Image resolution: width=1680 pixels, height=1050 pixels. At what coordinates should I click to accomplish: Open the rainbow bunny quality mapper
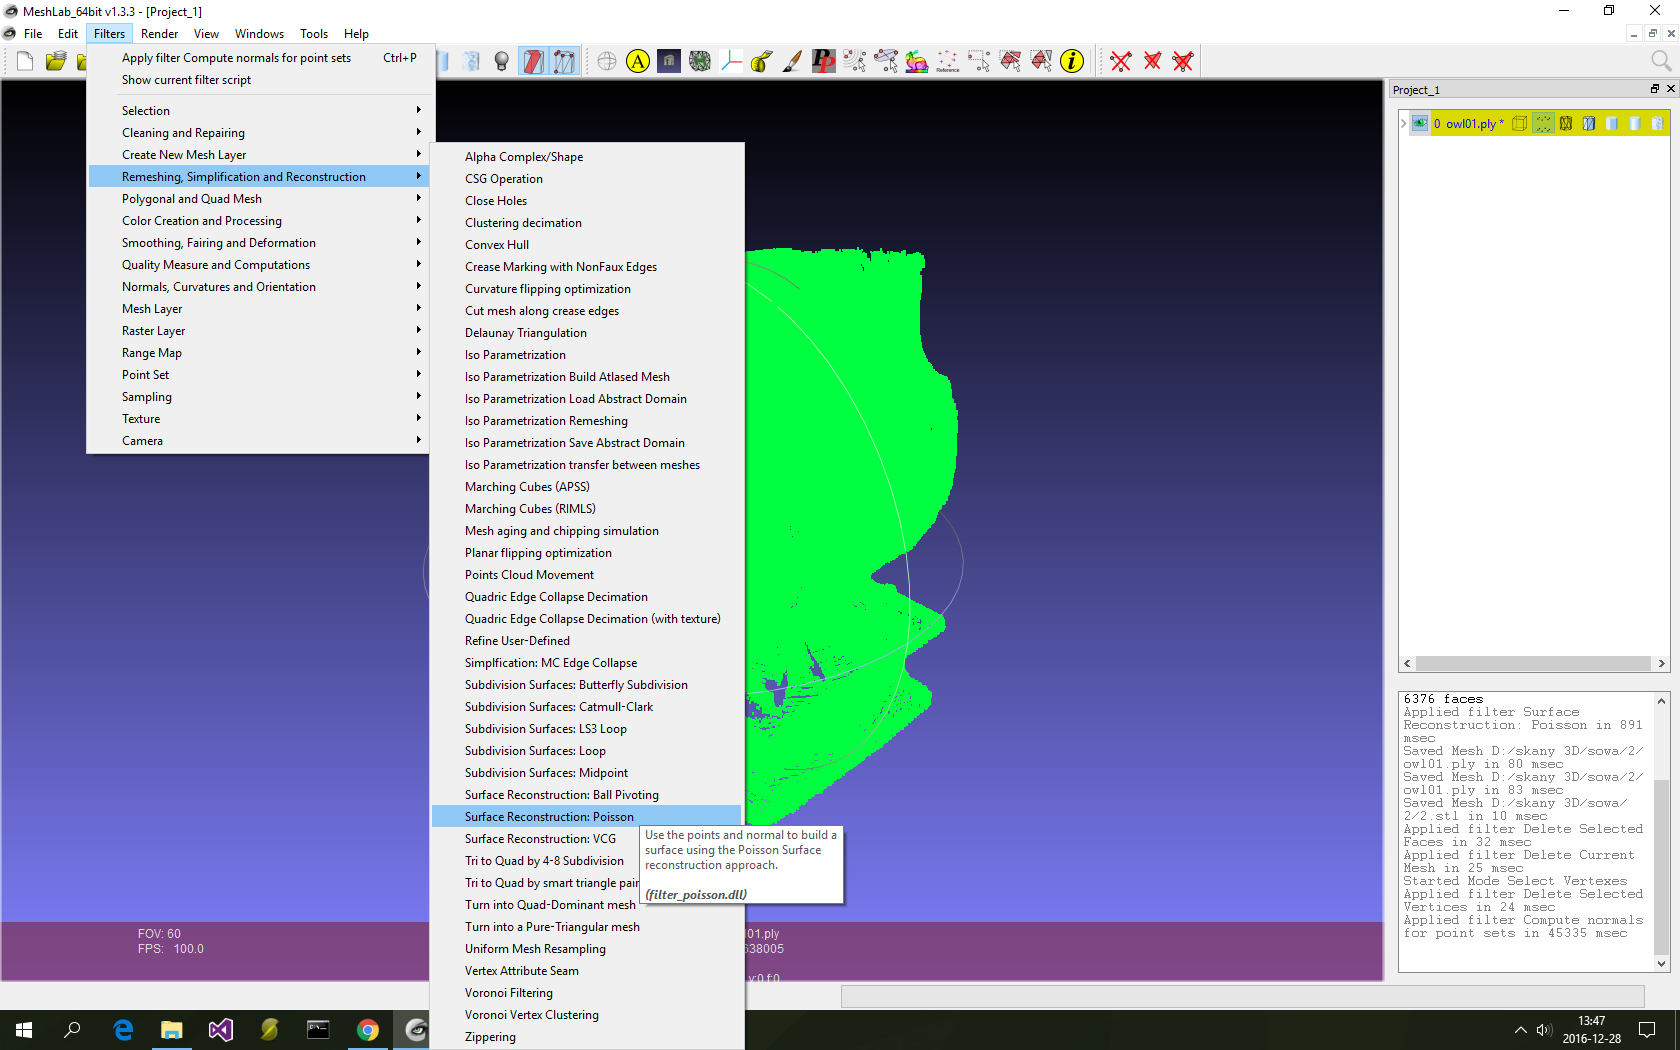coord(916,62)
